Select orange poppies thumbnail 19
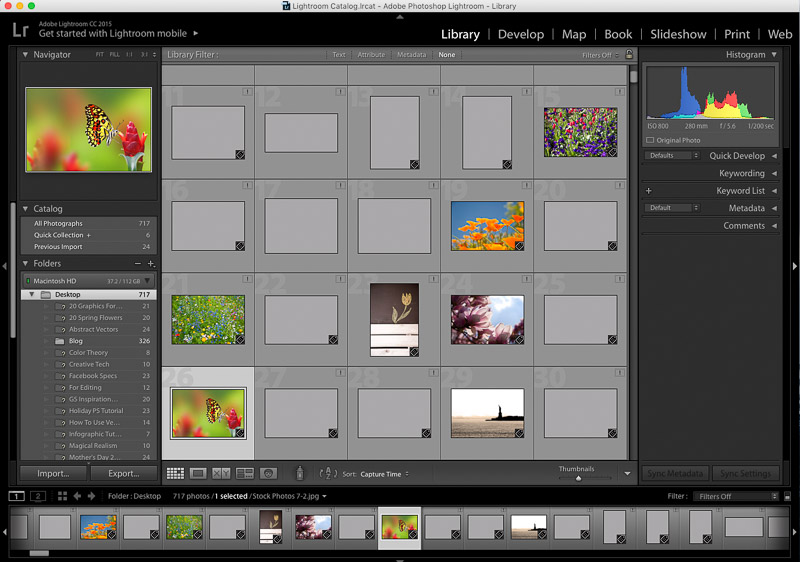This screenshot has width=800, height=562. pos(487,225)
